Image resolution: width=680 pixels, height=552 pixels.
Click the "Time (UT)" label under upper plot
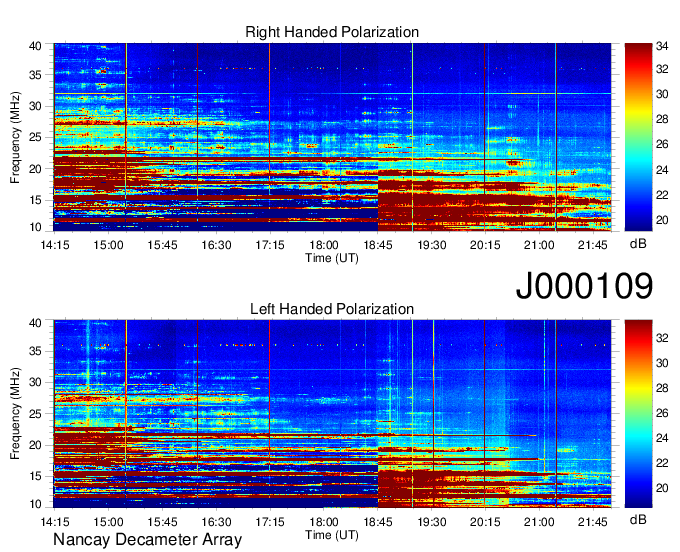[x=332, y=258]
